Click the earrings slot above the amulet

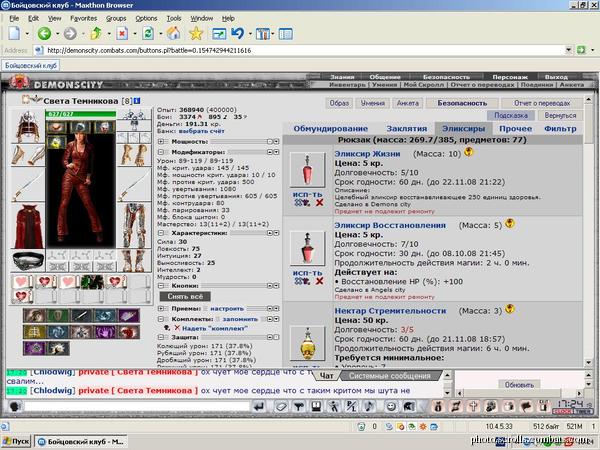tap(134, 115)
